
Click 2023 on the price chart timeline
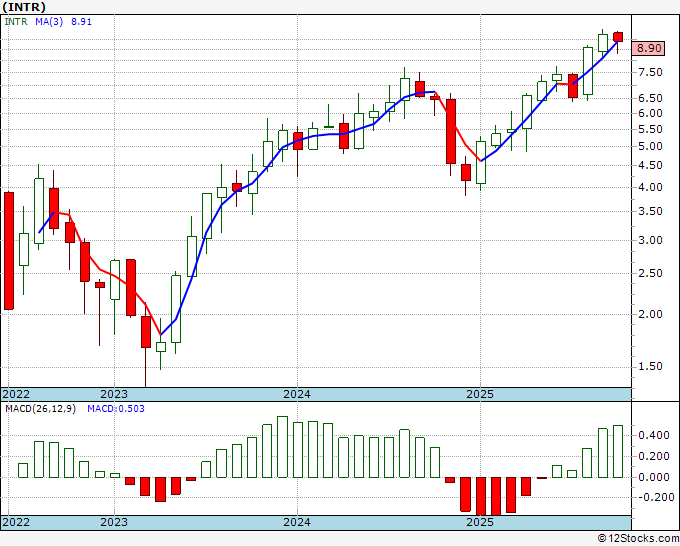tap(114, 394)
